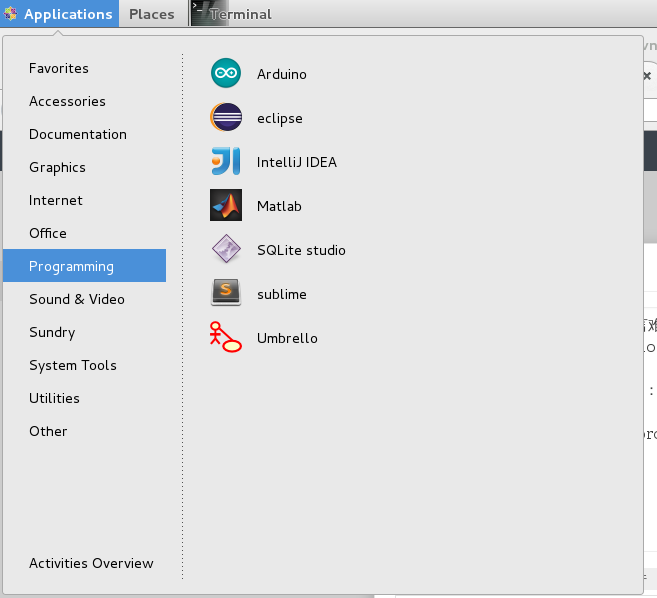Launch sublime via its icon
The width and height of the screenshot is (657, 598).
(x=226, y=293)
